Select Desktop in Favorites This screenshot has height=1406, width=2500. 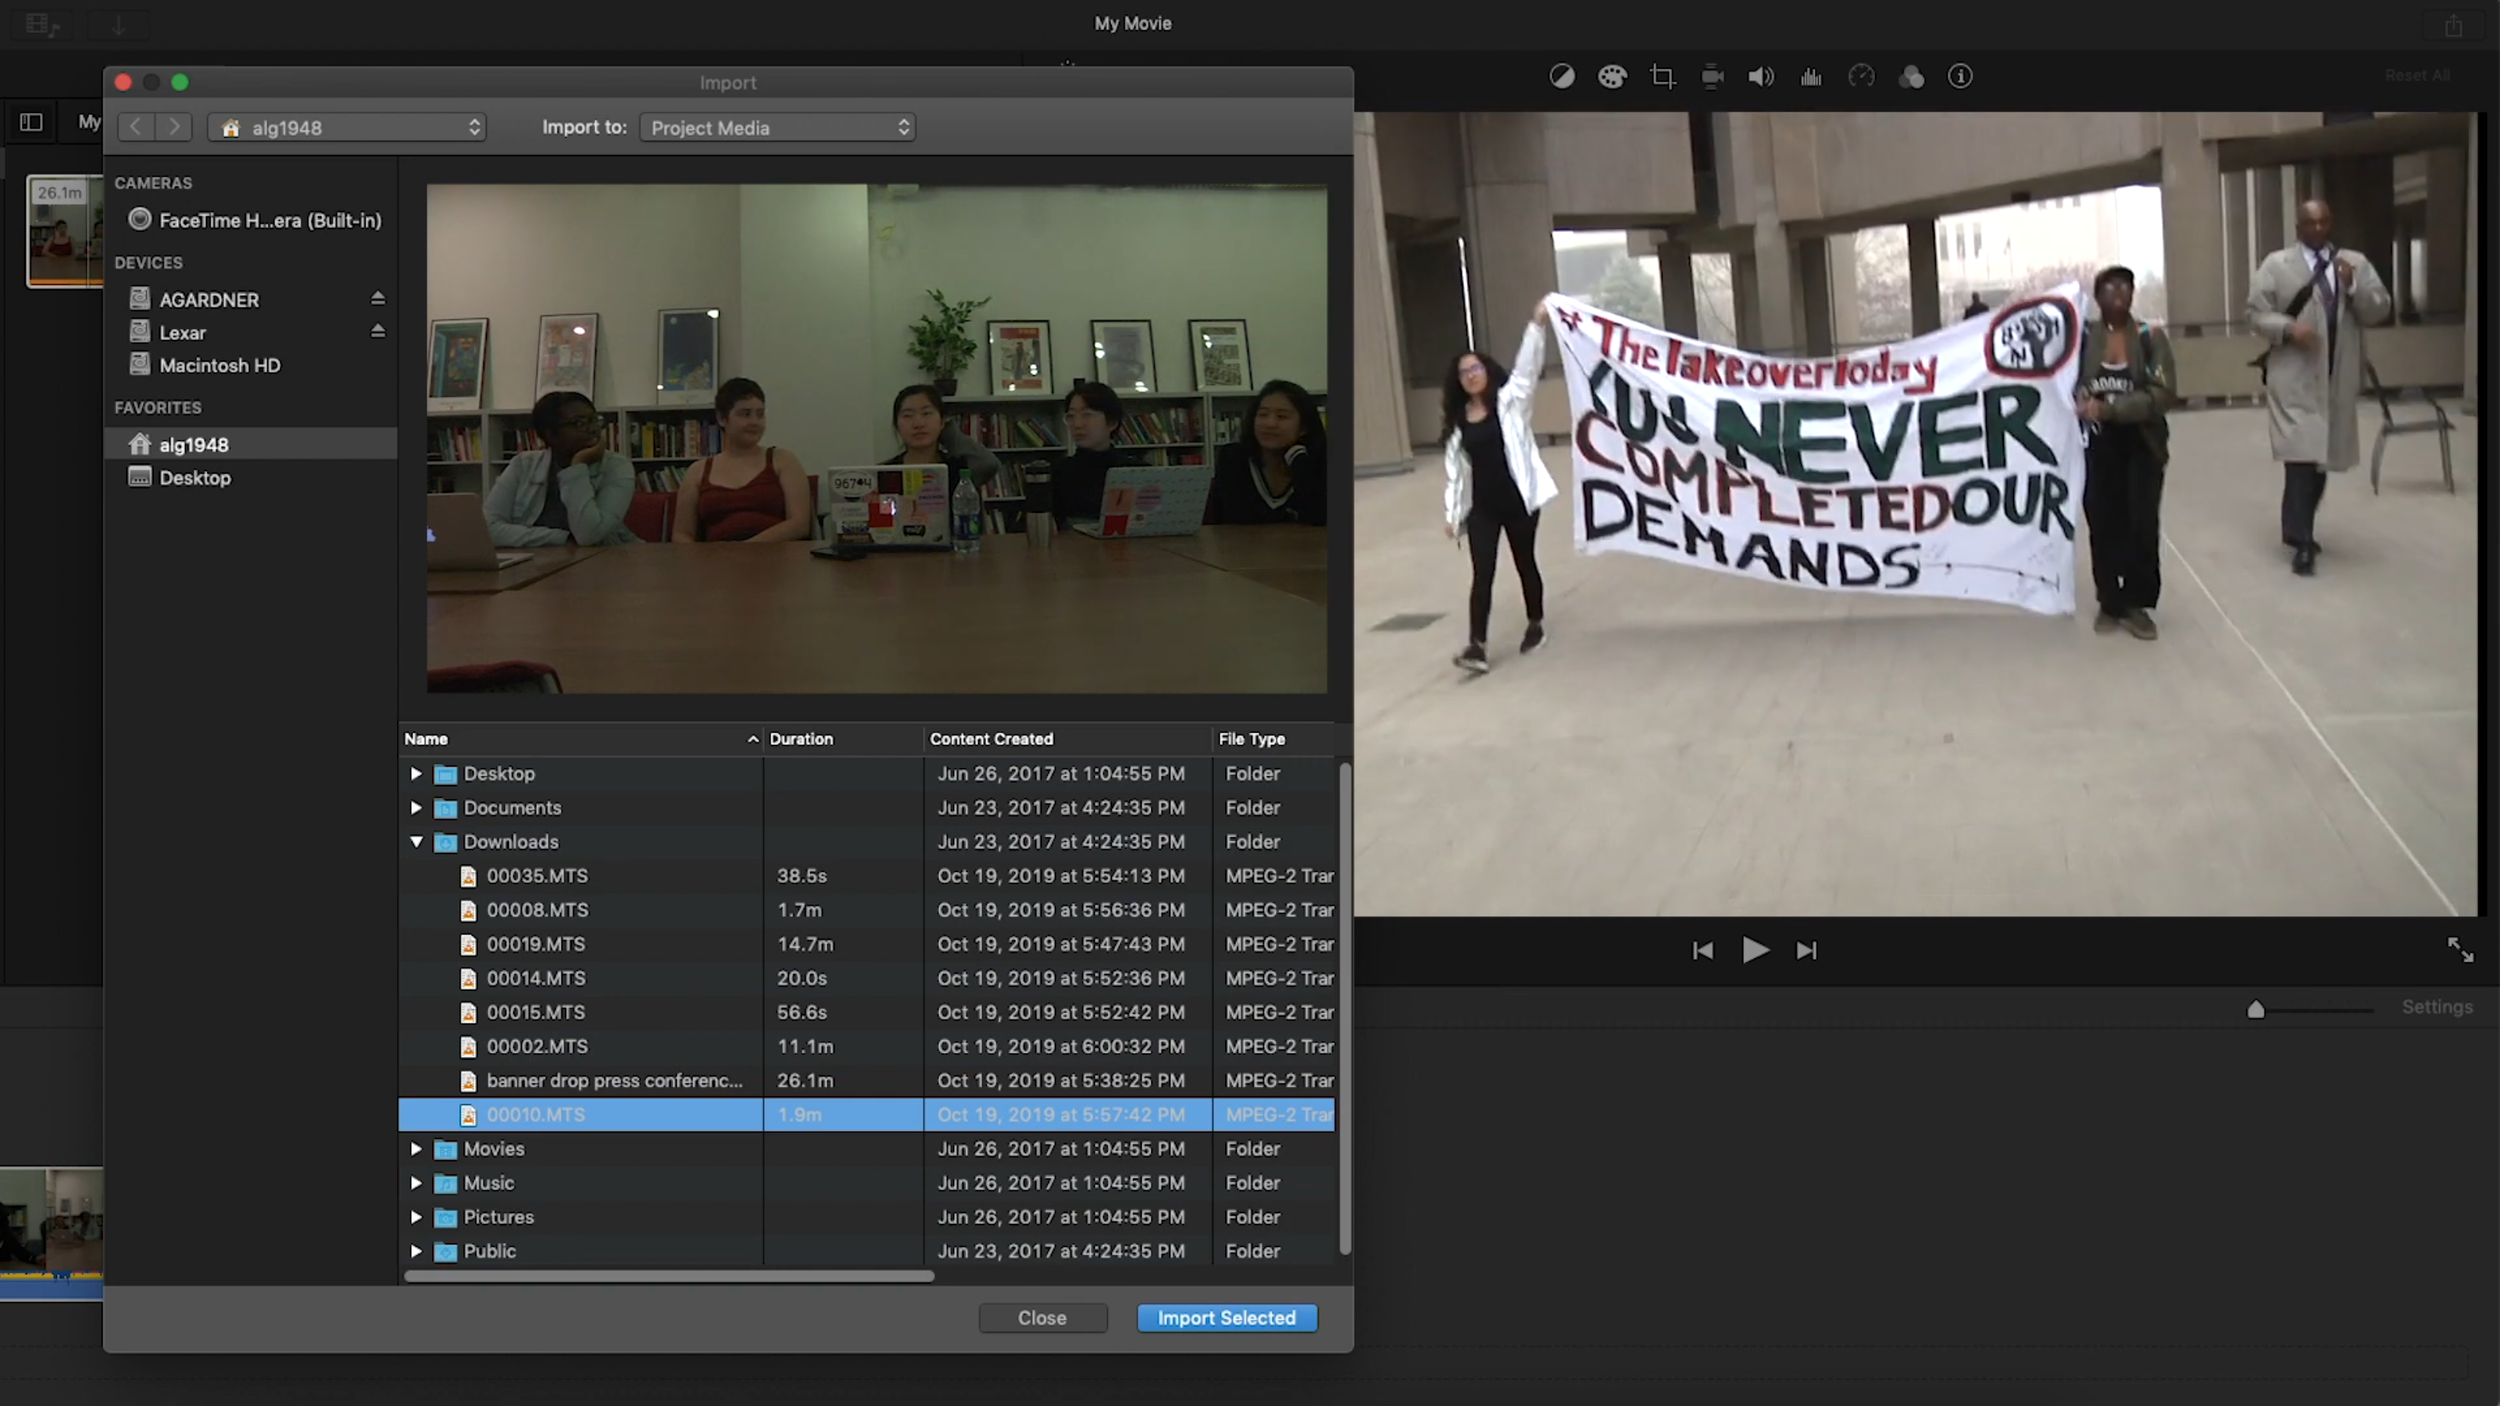pyautogui.click(x=195, y=478)
